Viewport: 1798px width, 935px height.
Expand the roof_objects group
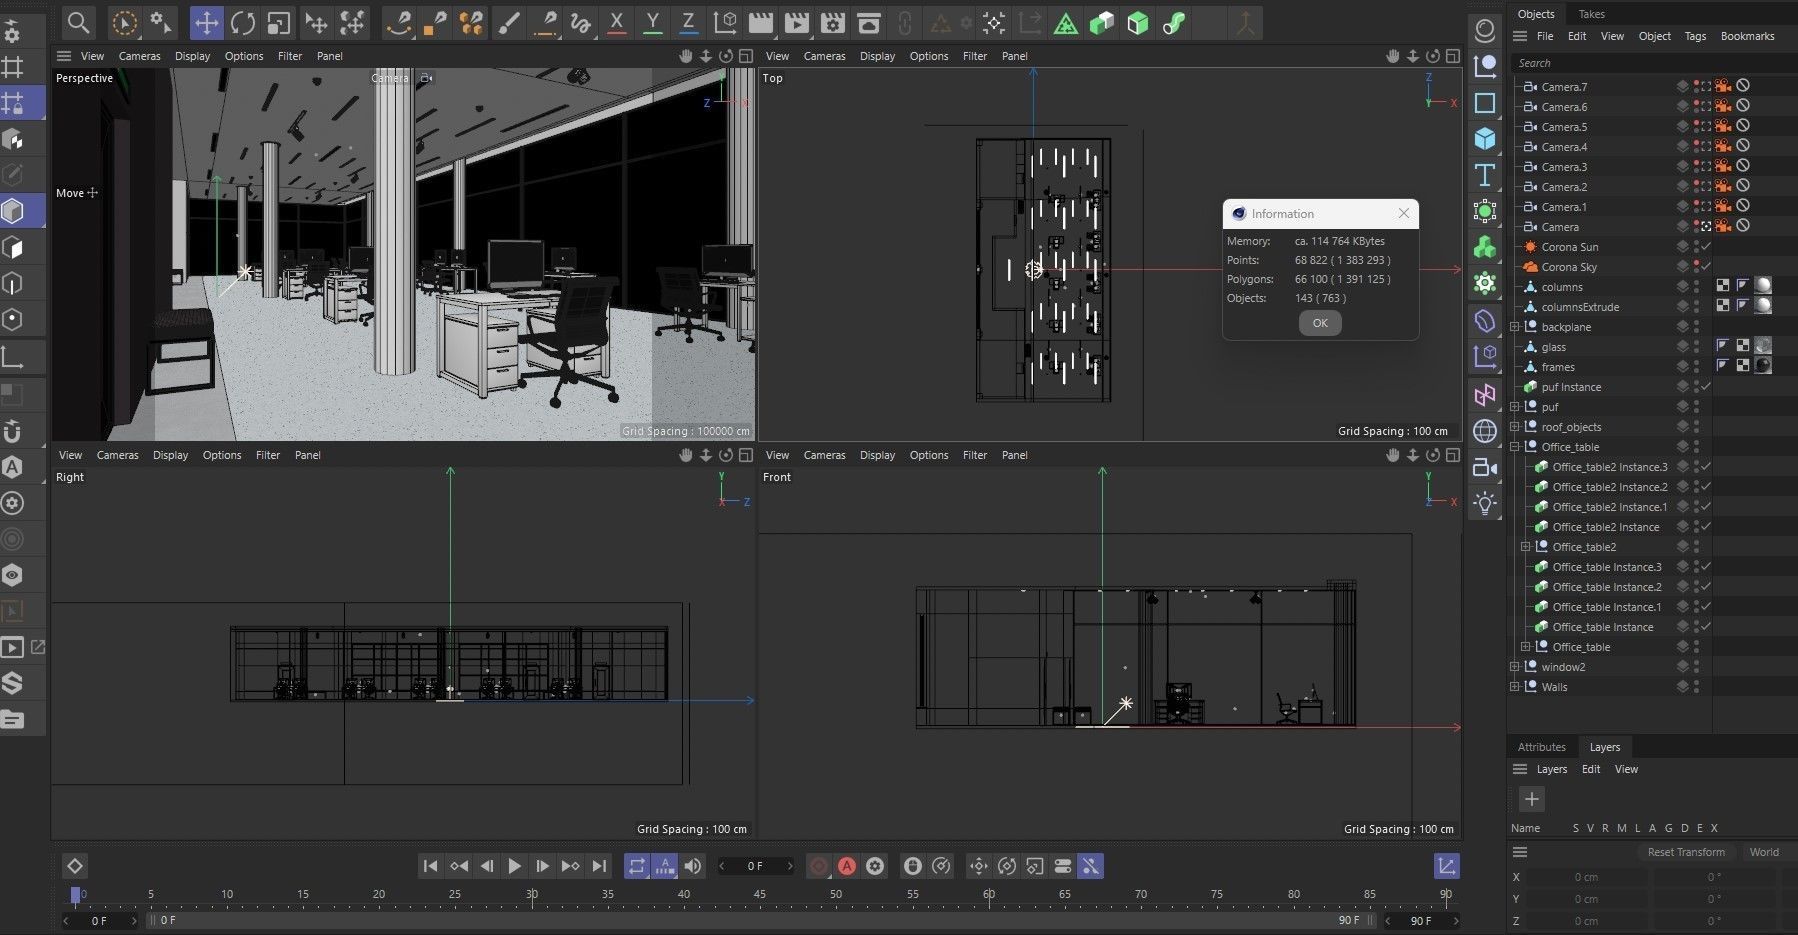(x=1515, y=427)
